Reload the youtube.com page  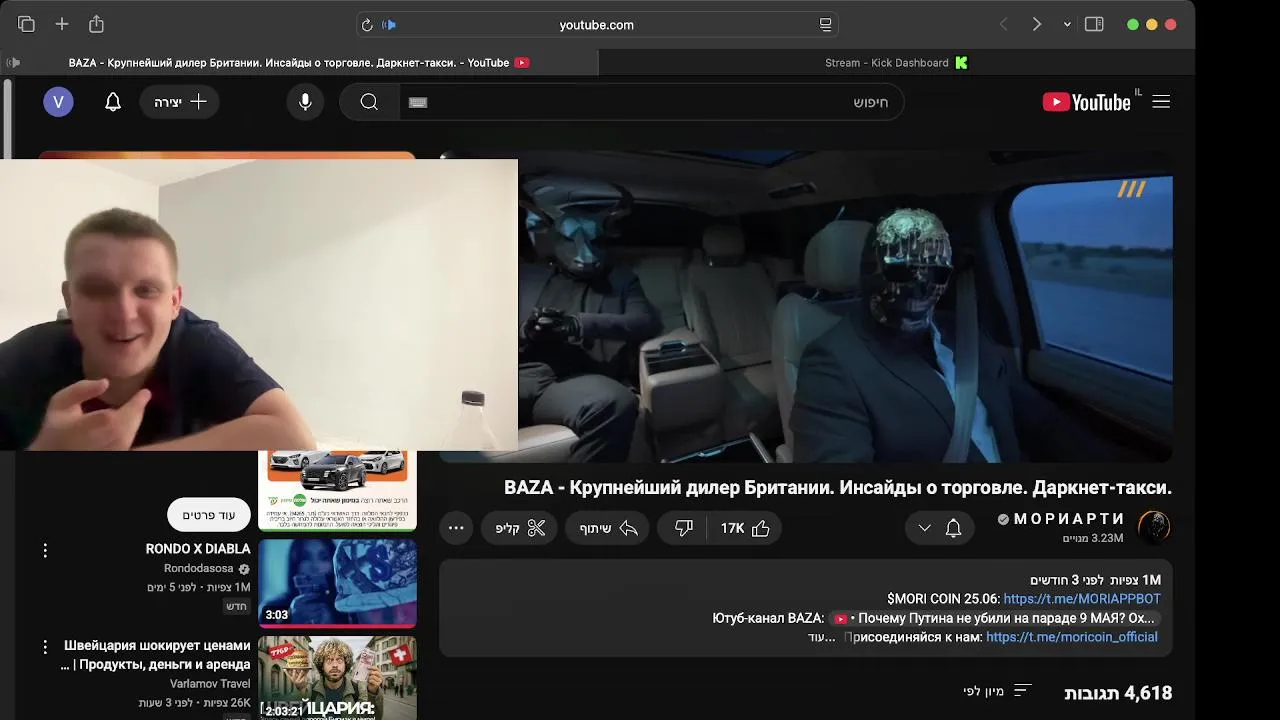pyautogui.click(x=367, y=25)
